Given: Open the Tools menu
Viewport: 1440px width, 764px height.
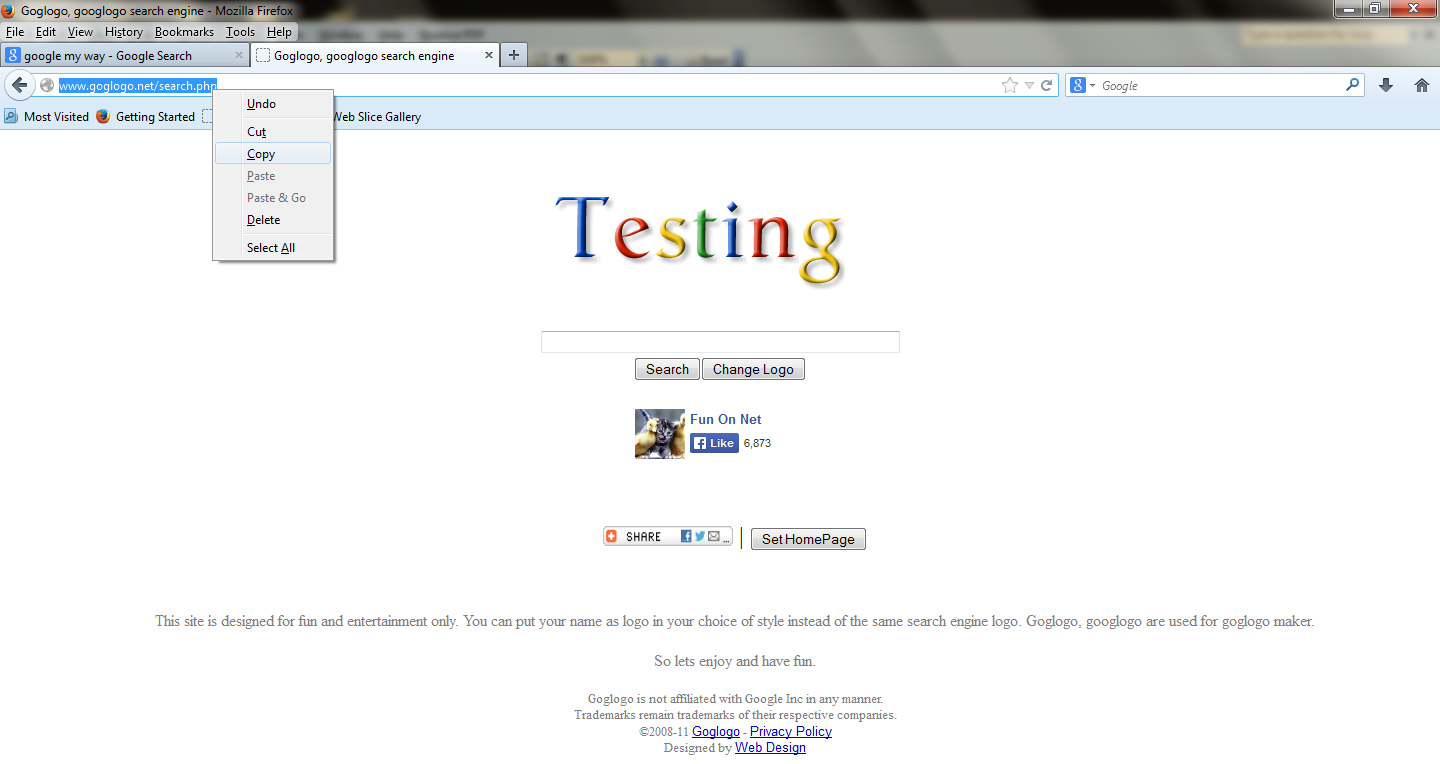Looking at the screenshot, I should [240, 32].
